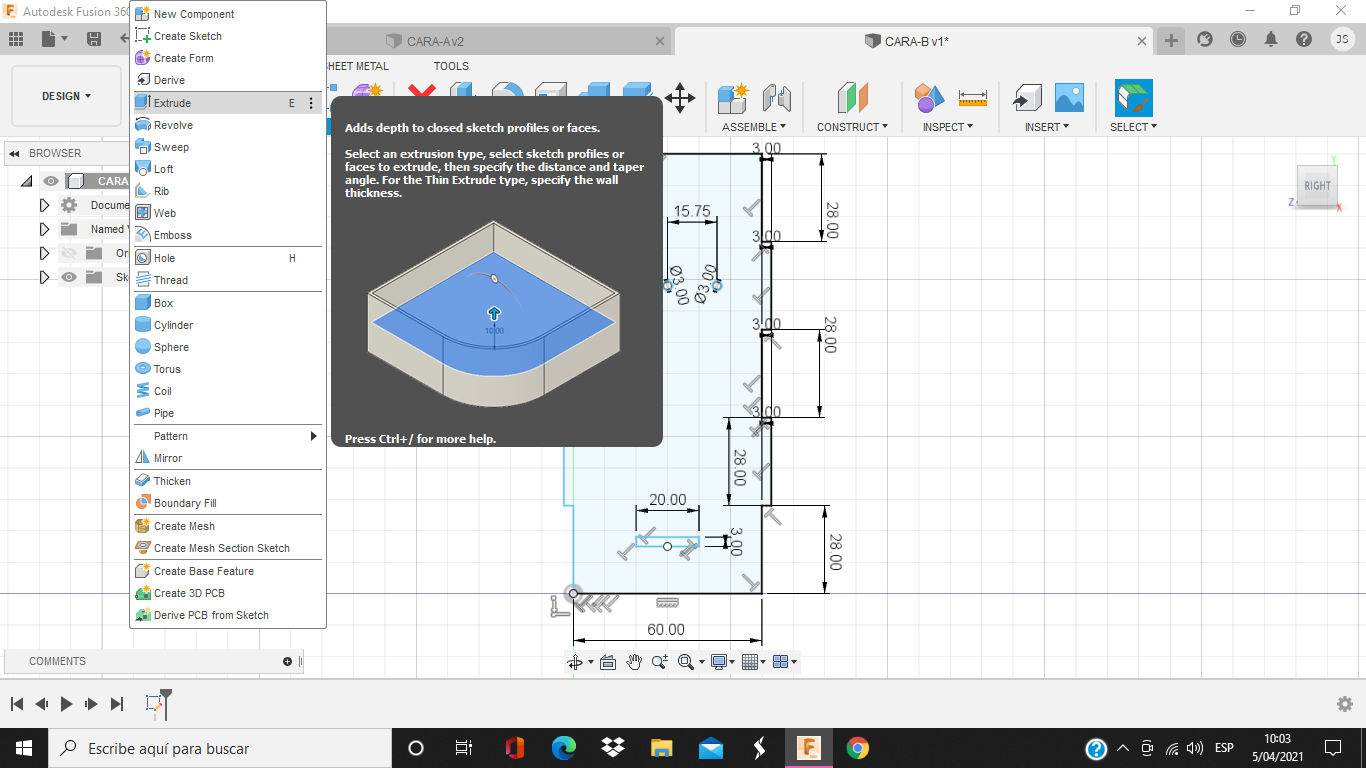Add a comment with plus icon
Image resolution: width=1366 pixels, height=768 pixels.
pyautogui.click(x=287, y=661)
